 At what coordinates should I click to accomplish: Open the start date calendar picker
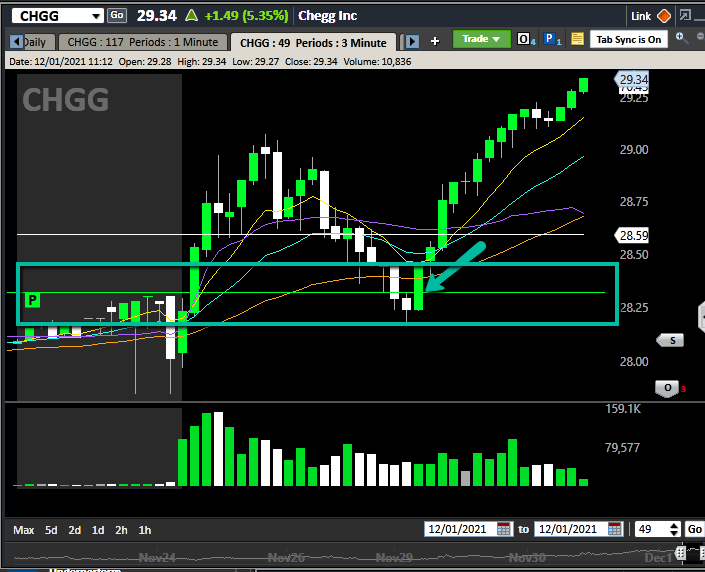(504, 529)
